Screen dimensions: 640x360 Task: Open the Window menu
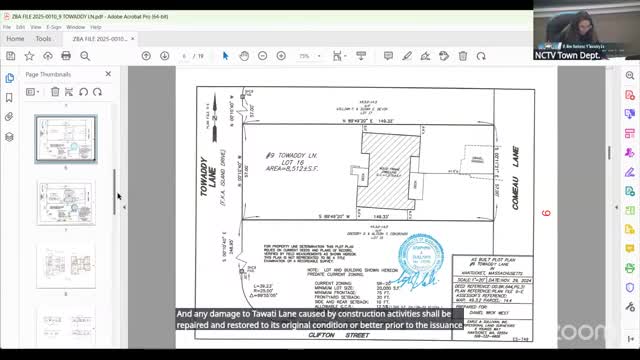tap(76, 27)
